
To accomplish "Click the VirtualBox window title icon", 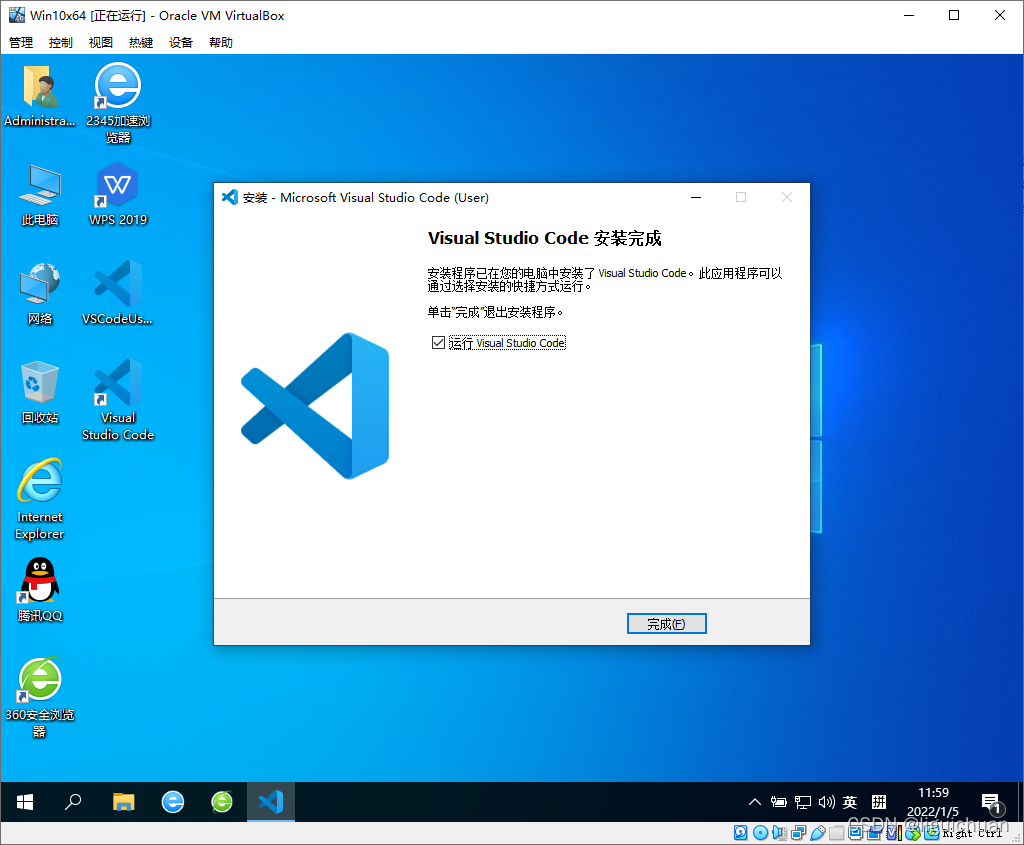I will pos(16,15).
